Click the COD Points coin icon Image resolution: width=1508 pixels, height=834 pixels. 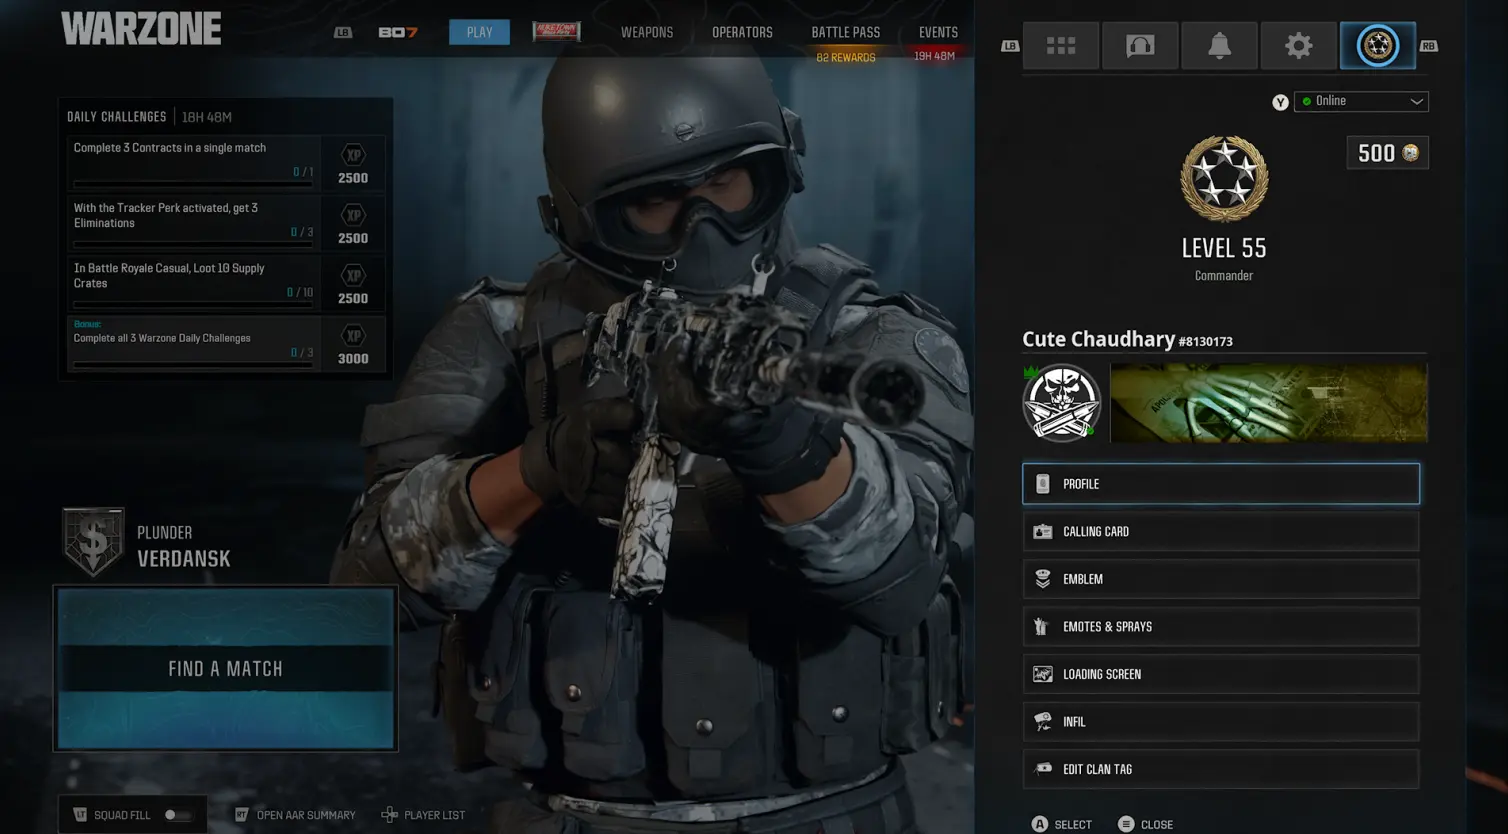(x=1410, y=153)
